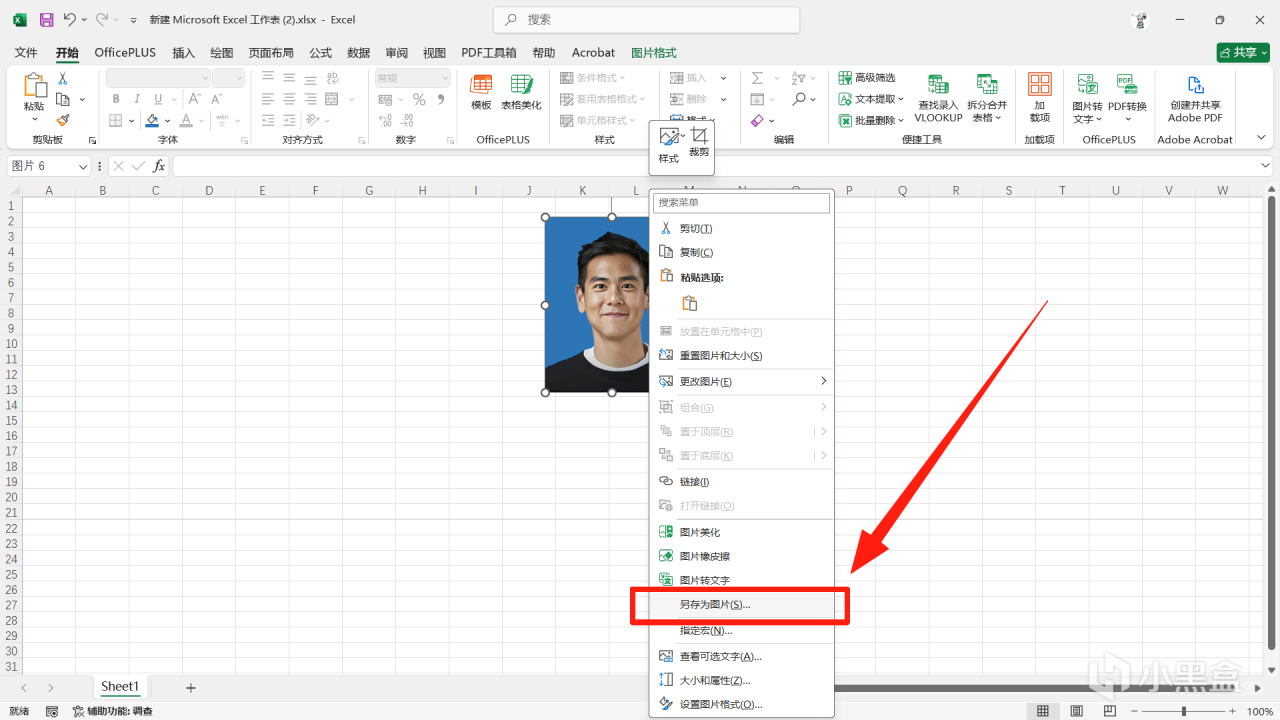
Task: Click the comma style number icon
Action: click(441, 99)
